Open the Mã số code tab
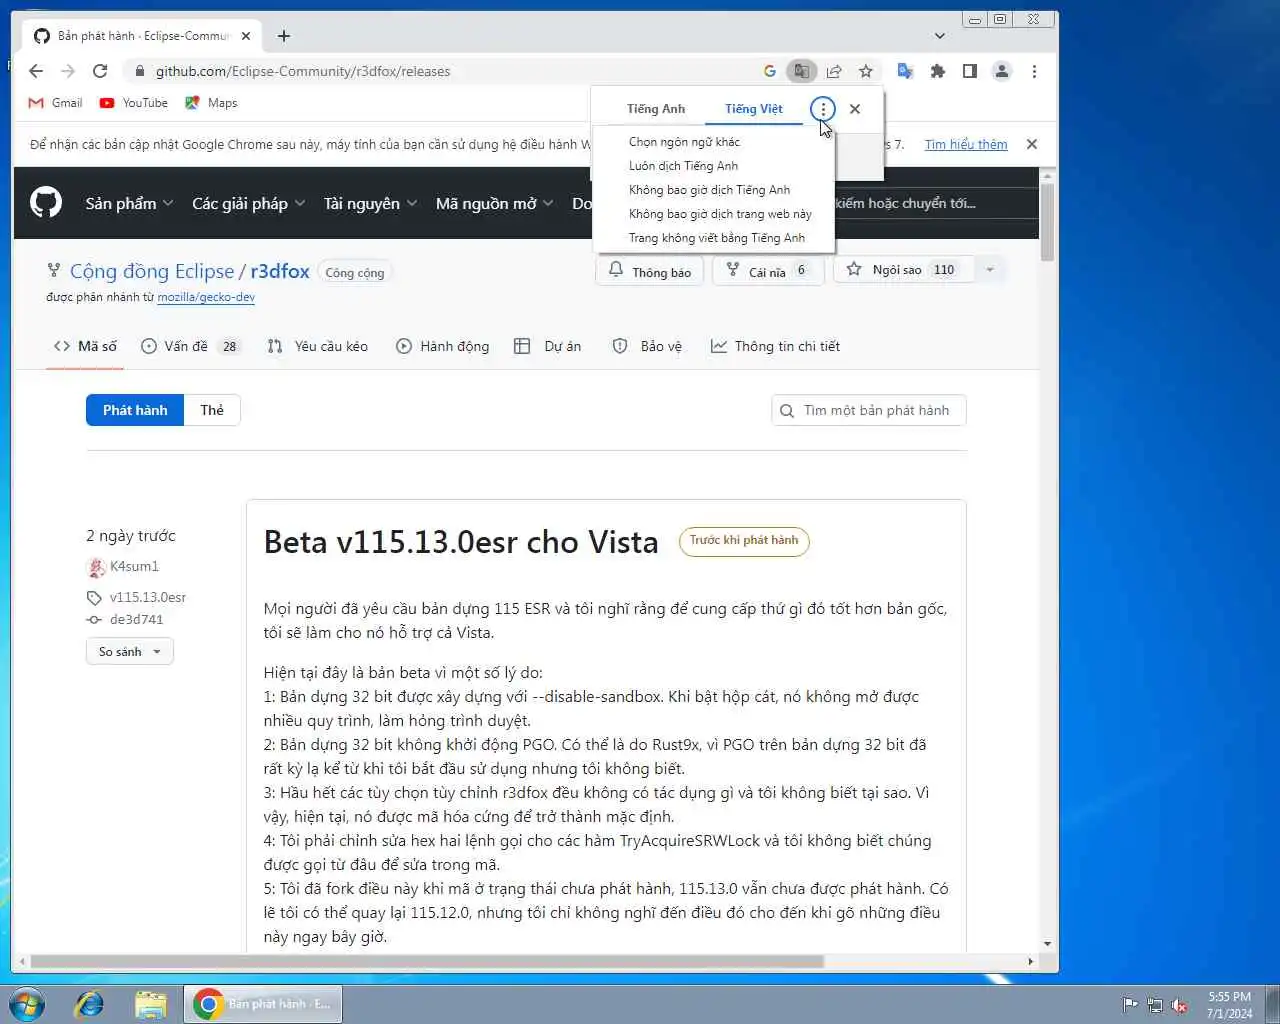Viewport: 1280px width, 1024px height. 85,346
